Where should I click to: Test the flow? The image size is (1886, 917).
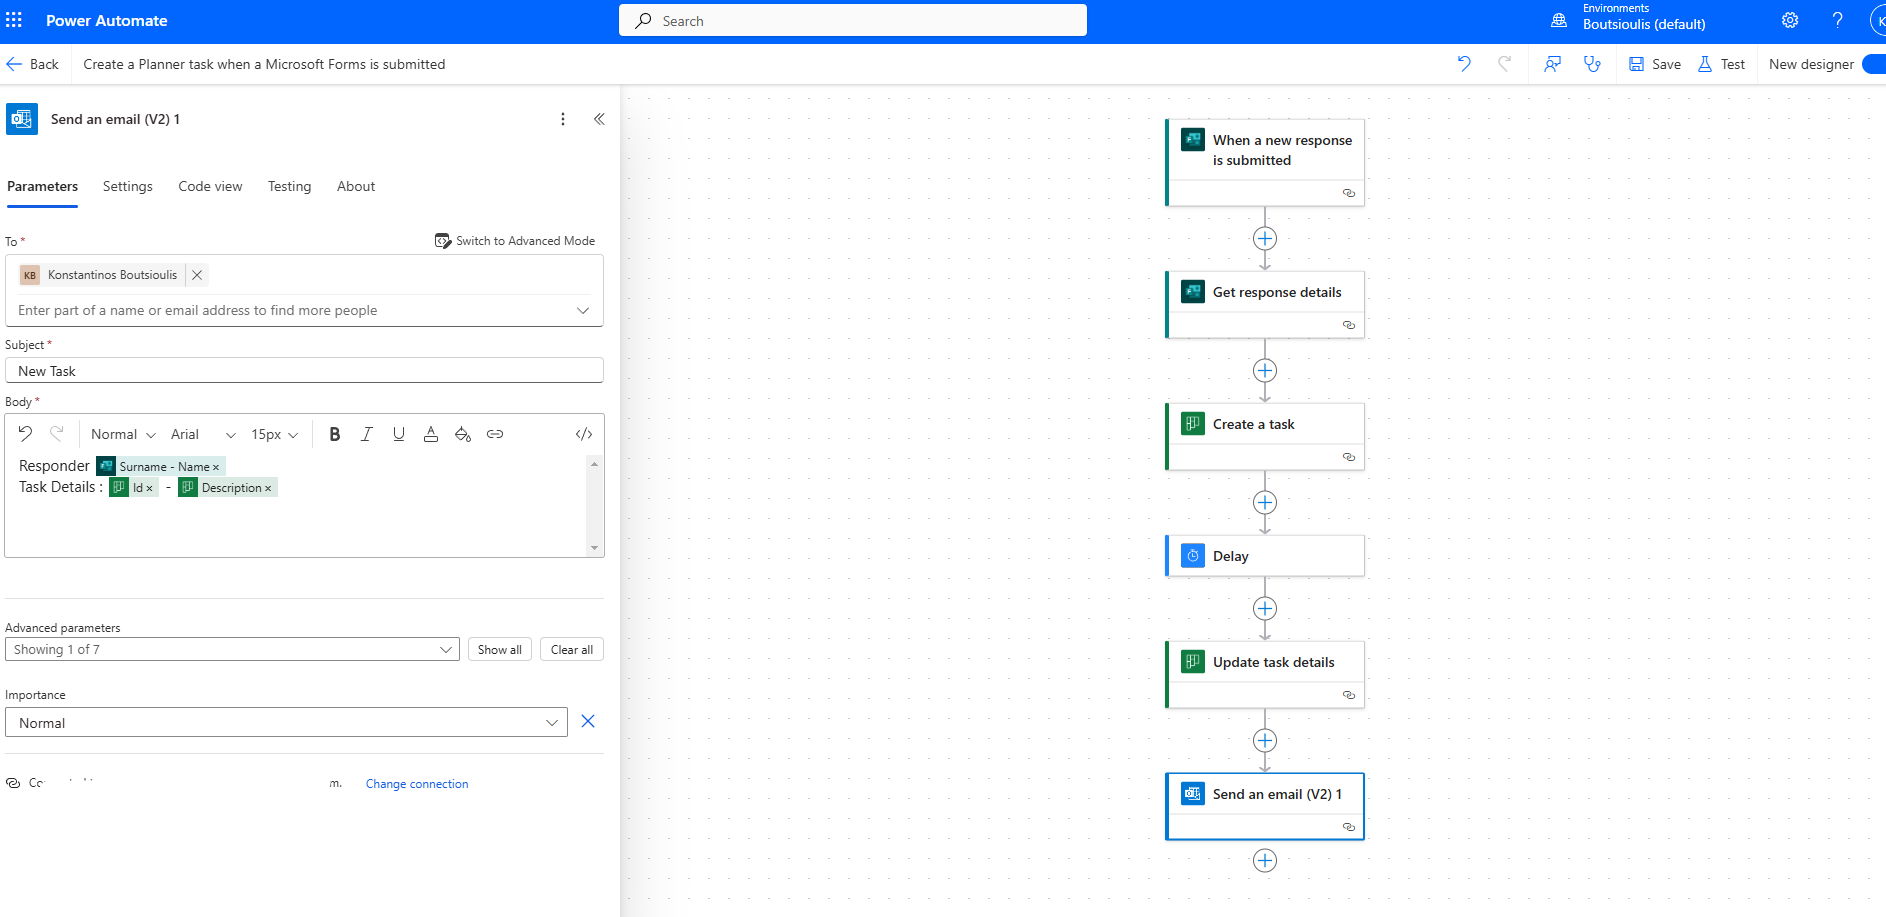point(1721,64)
